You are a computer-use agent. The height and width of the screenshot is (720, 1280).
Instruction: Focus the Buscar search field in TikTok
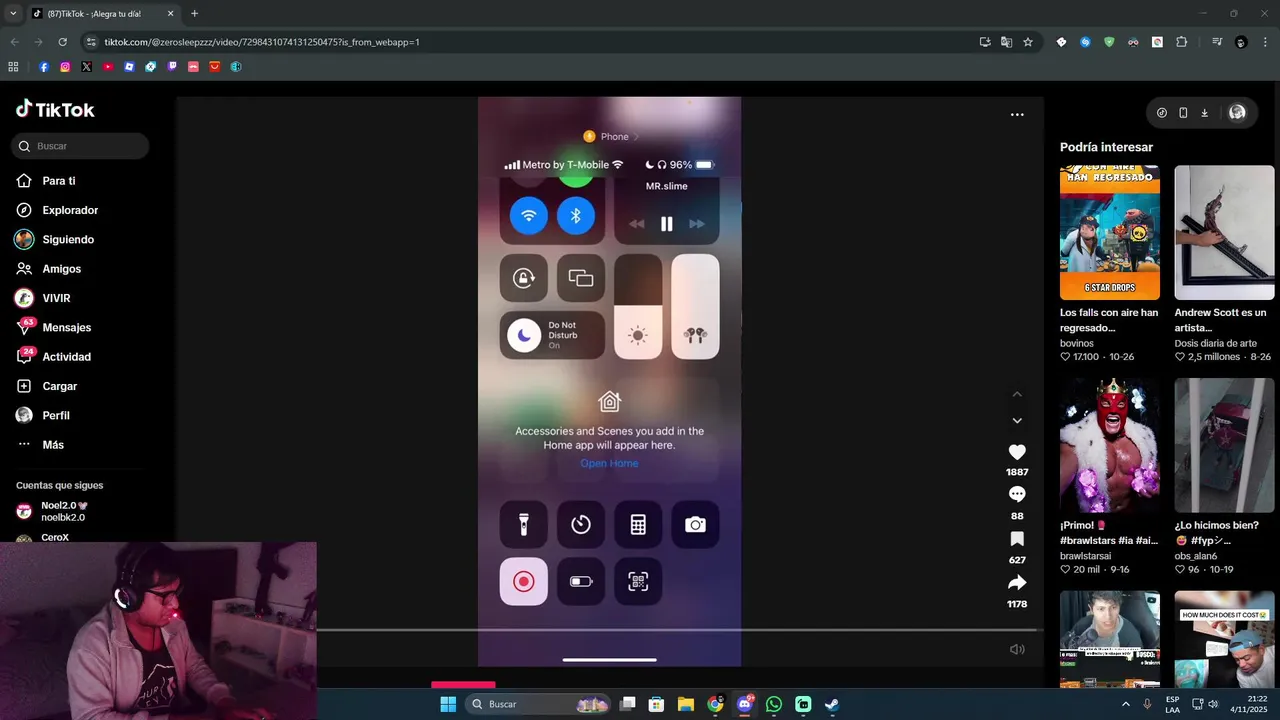(80, 146)
